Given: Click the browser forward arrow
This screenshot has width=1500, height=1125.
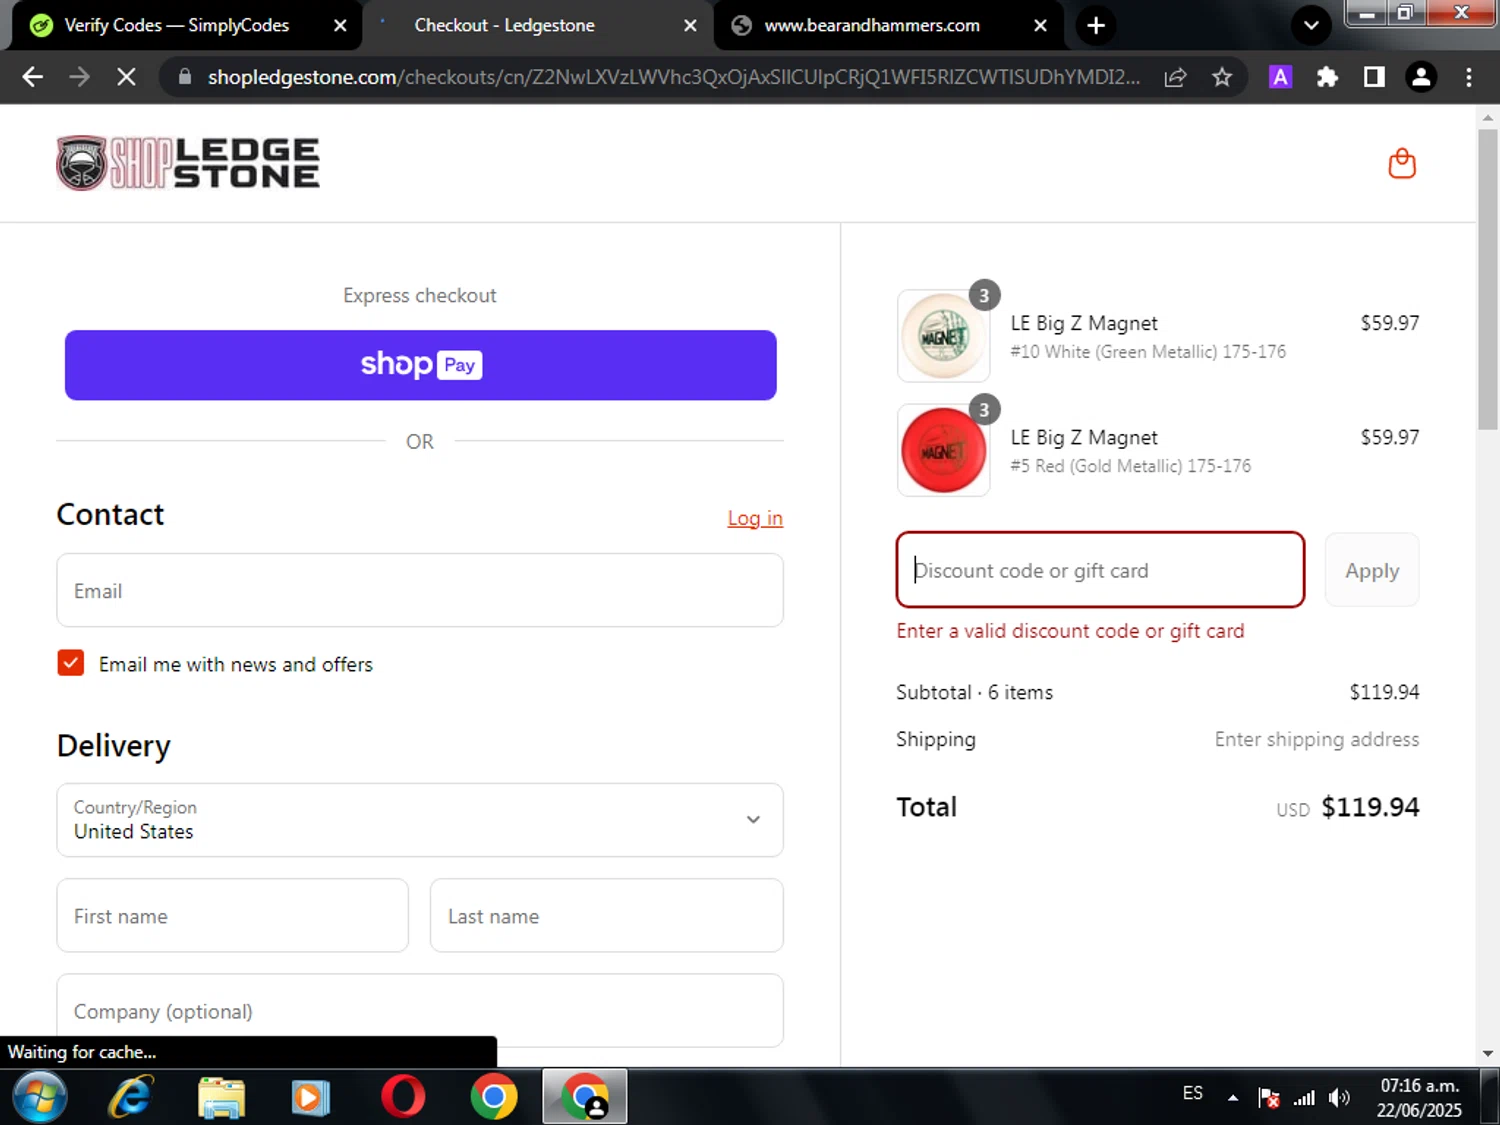Looking at the screenshot, I should (79, 77).
